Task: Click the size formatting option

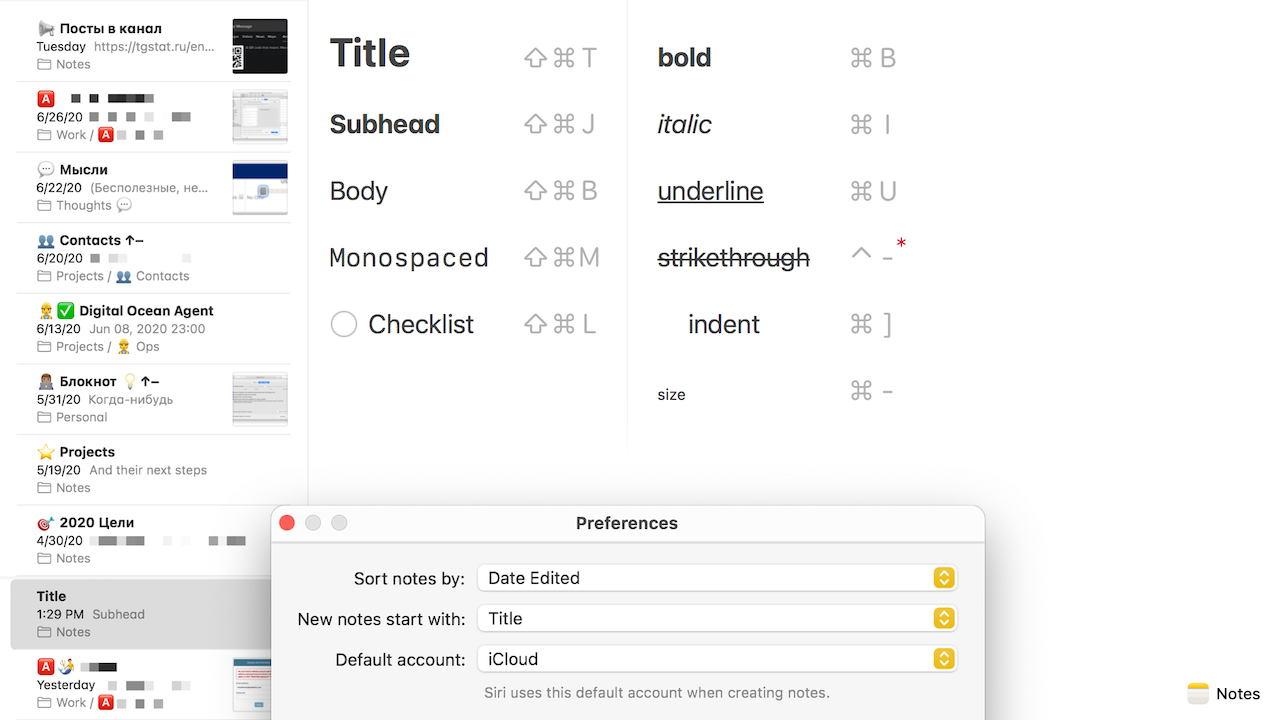Action: (x=671, y=394)
